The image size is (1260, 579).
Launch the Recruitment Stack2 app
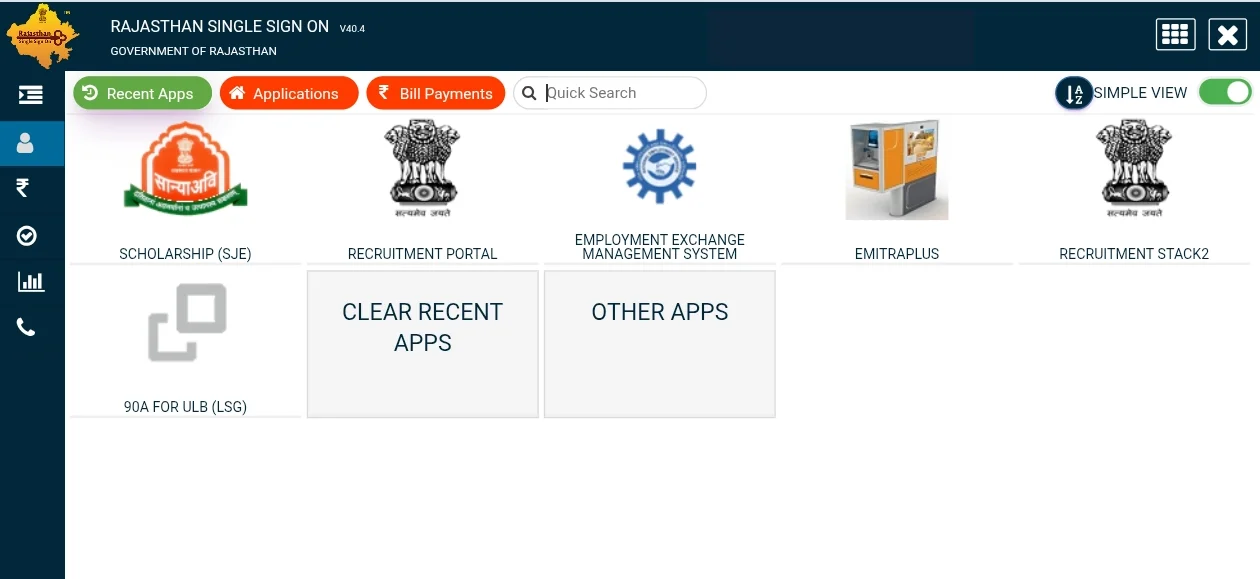pos(1133,170)
